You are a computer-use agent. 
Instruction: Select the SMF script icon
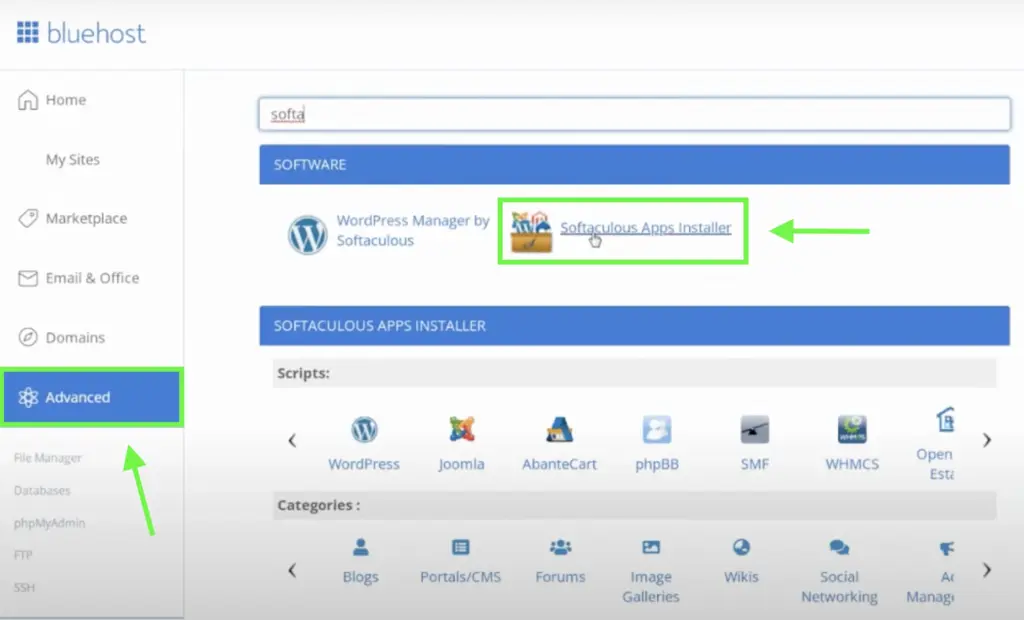[x=755, y=429]
